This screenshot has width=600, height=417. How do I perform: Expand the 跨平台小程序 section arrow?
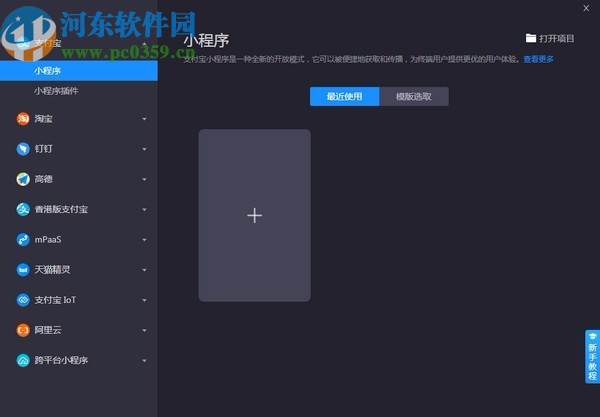pos(144,360)
